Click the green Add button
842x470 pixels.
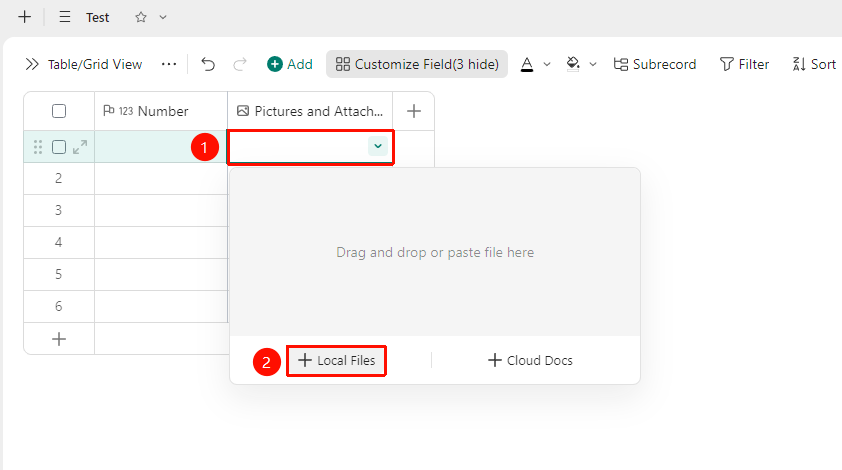pos(289,64)
